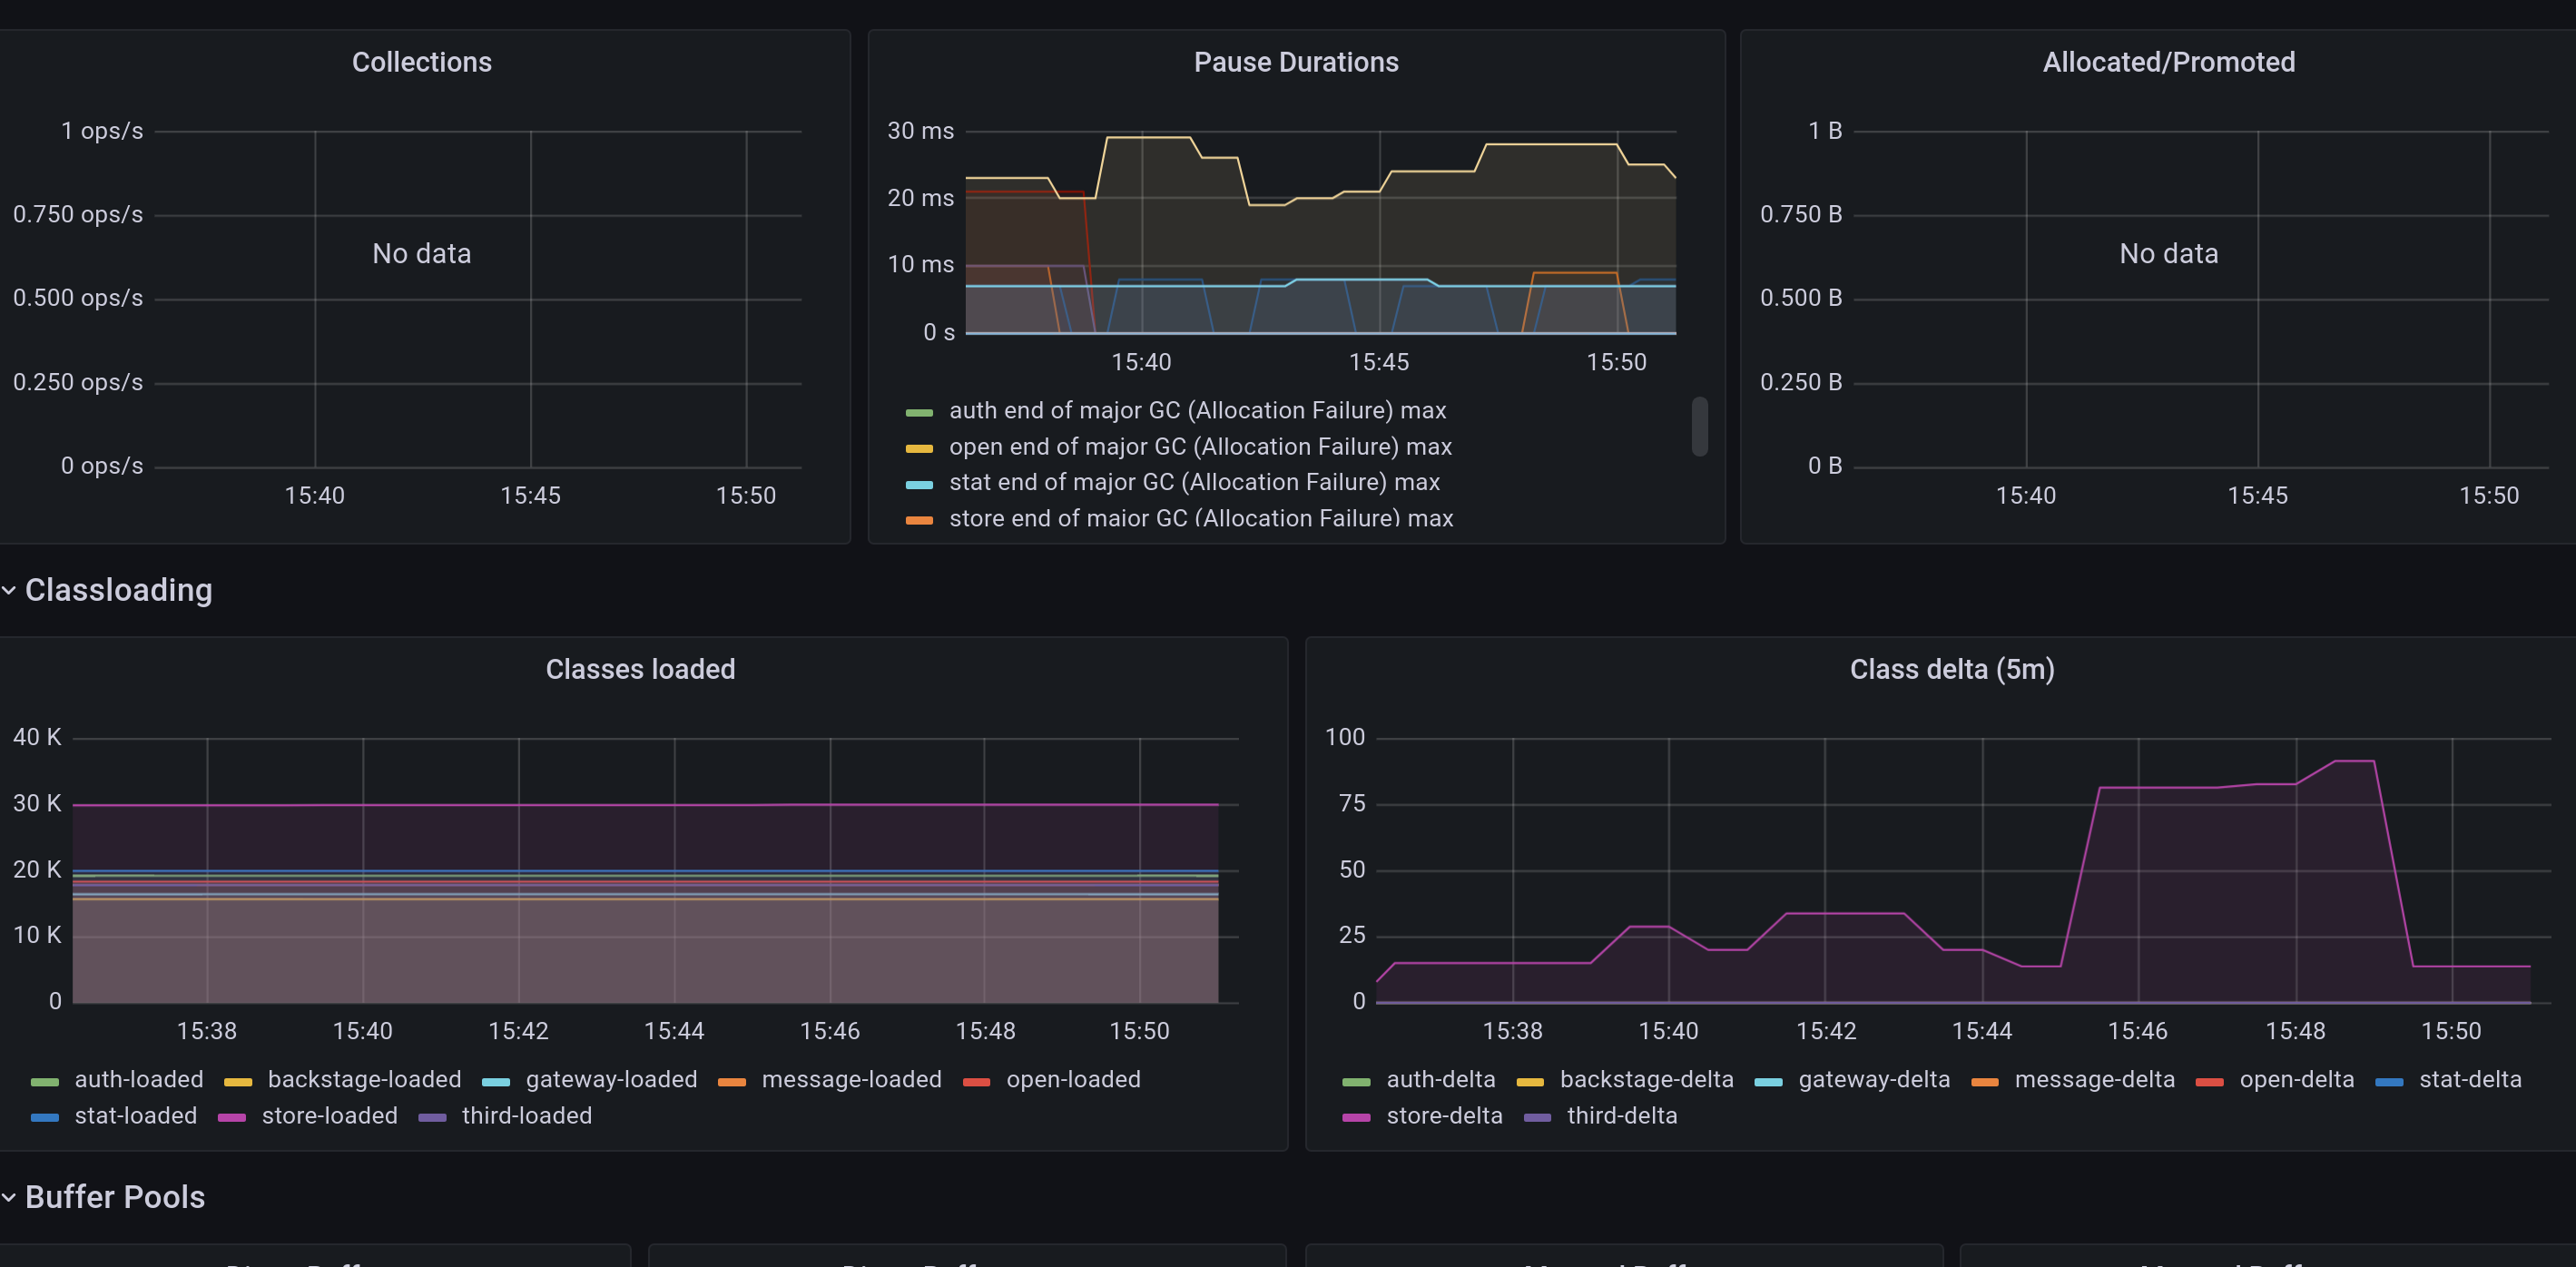Collapse the Buffer Pools row chevron
Viewport: 2576px width, 1267px height.
[x=9, y=1198]
